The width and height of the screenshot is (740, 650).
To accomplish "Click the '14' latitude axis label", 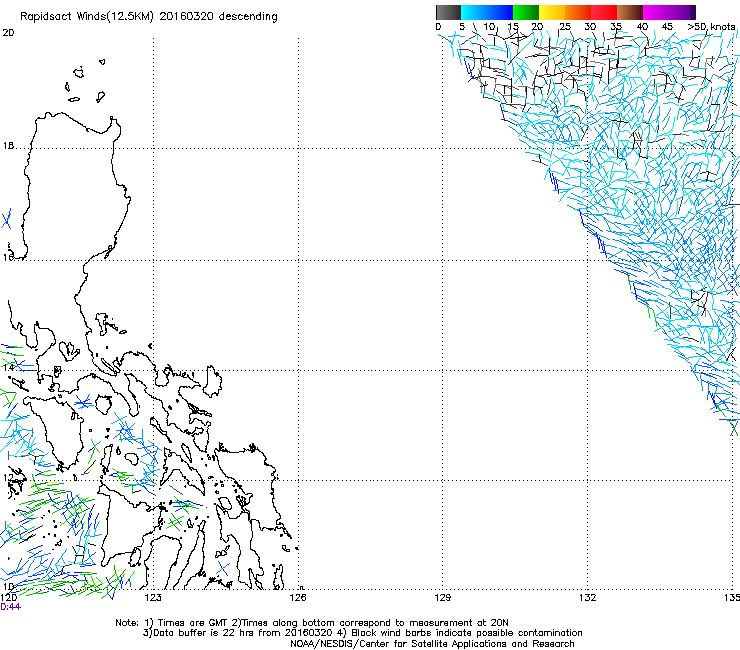I will pos(8,367).
